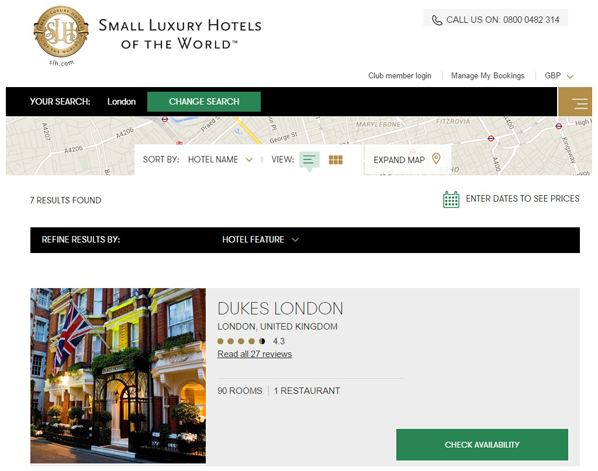Click Expand Map

tap(399, 160)
